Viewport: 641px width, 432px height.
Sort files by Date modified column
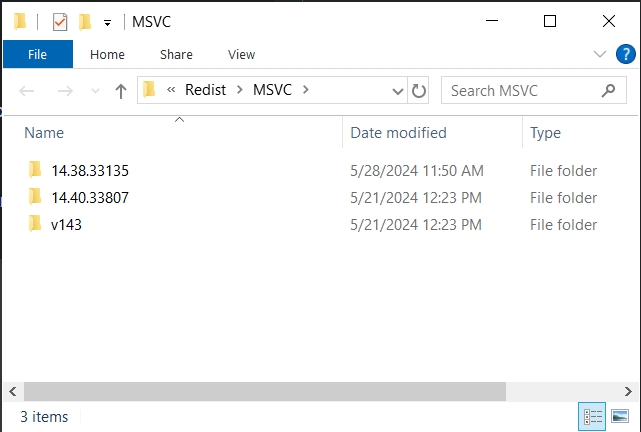398,133
